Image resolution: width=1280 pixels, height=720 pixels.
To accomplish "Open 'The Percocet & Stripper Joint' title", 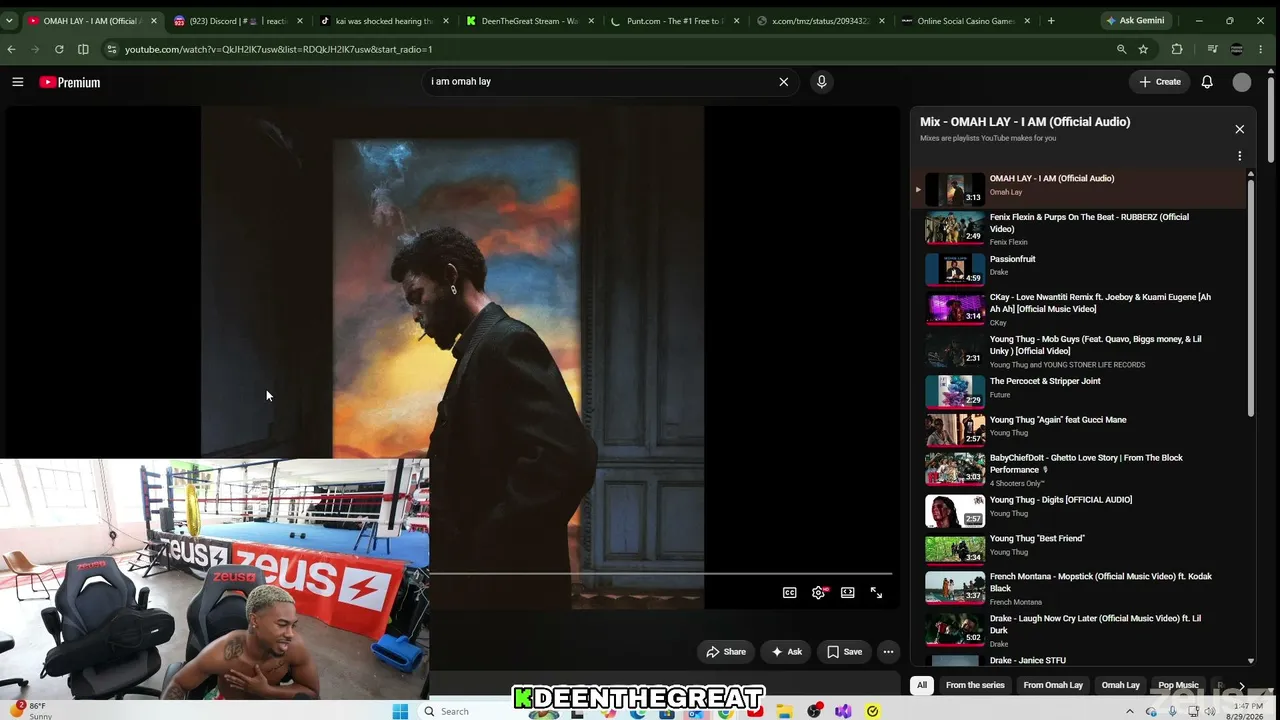I will (x=1045, y=381).
